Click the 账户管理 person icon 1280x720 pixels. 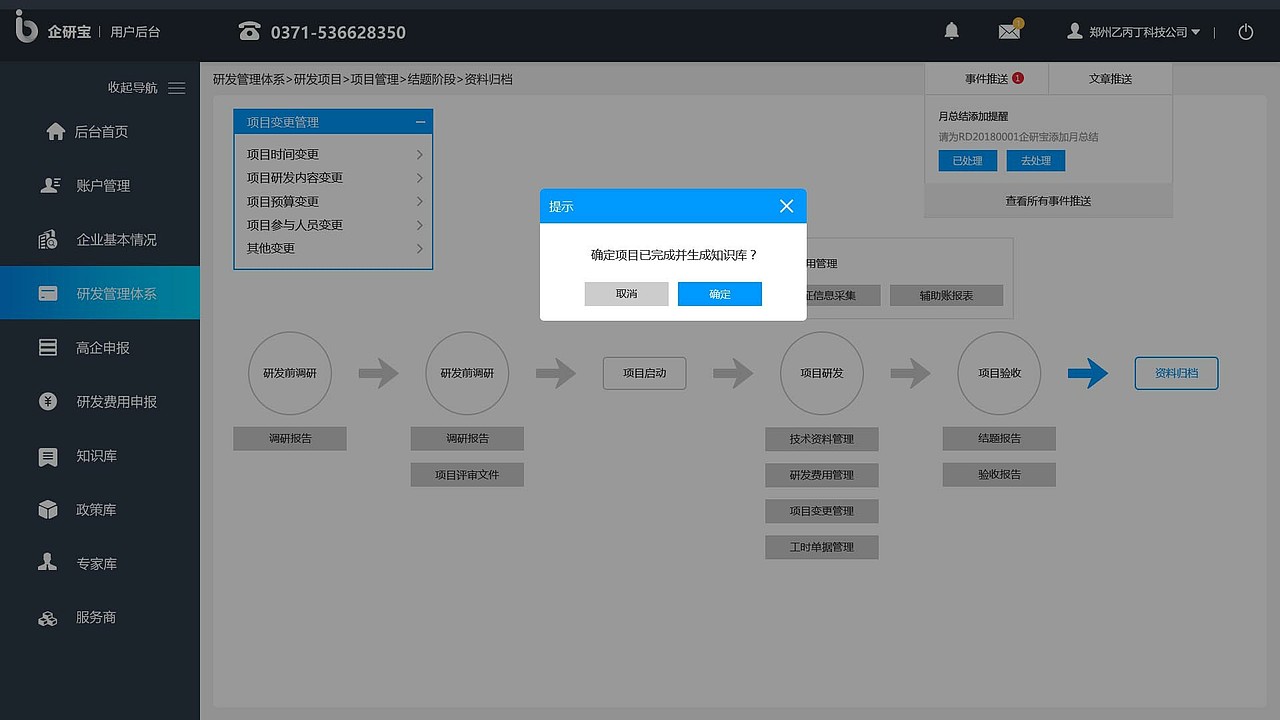[49, 185]
